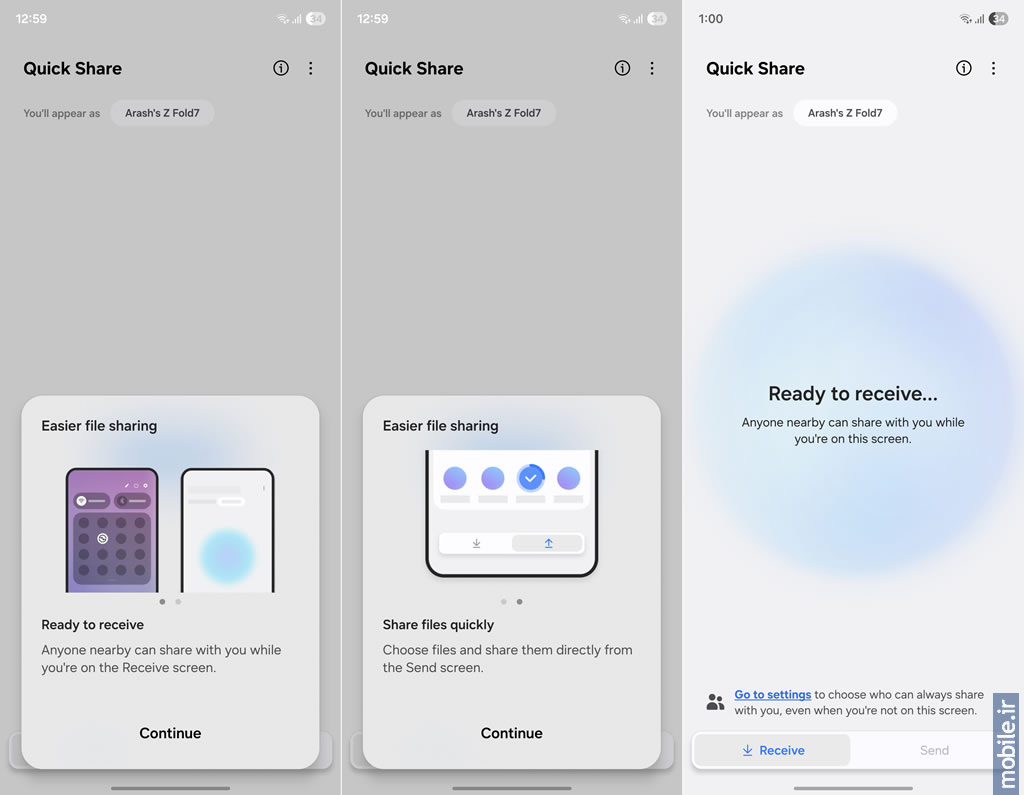Open the three-dot menu in the right Quick Share screen

pos(993,68)
